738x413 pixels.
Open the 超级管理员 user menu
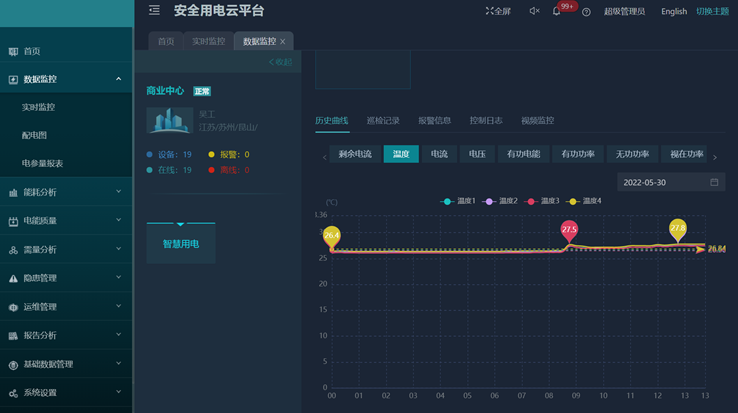pyautogui.click(x=624, y=11)
